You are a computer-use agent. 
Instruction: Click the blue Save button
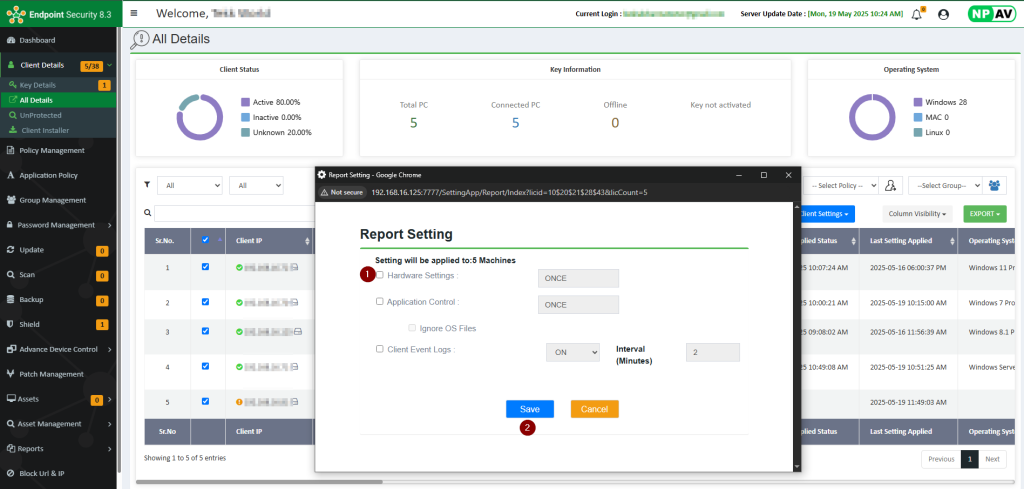pyautogui.click(x=529, y=409)
